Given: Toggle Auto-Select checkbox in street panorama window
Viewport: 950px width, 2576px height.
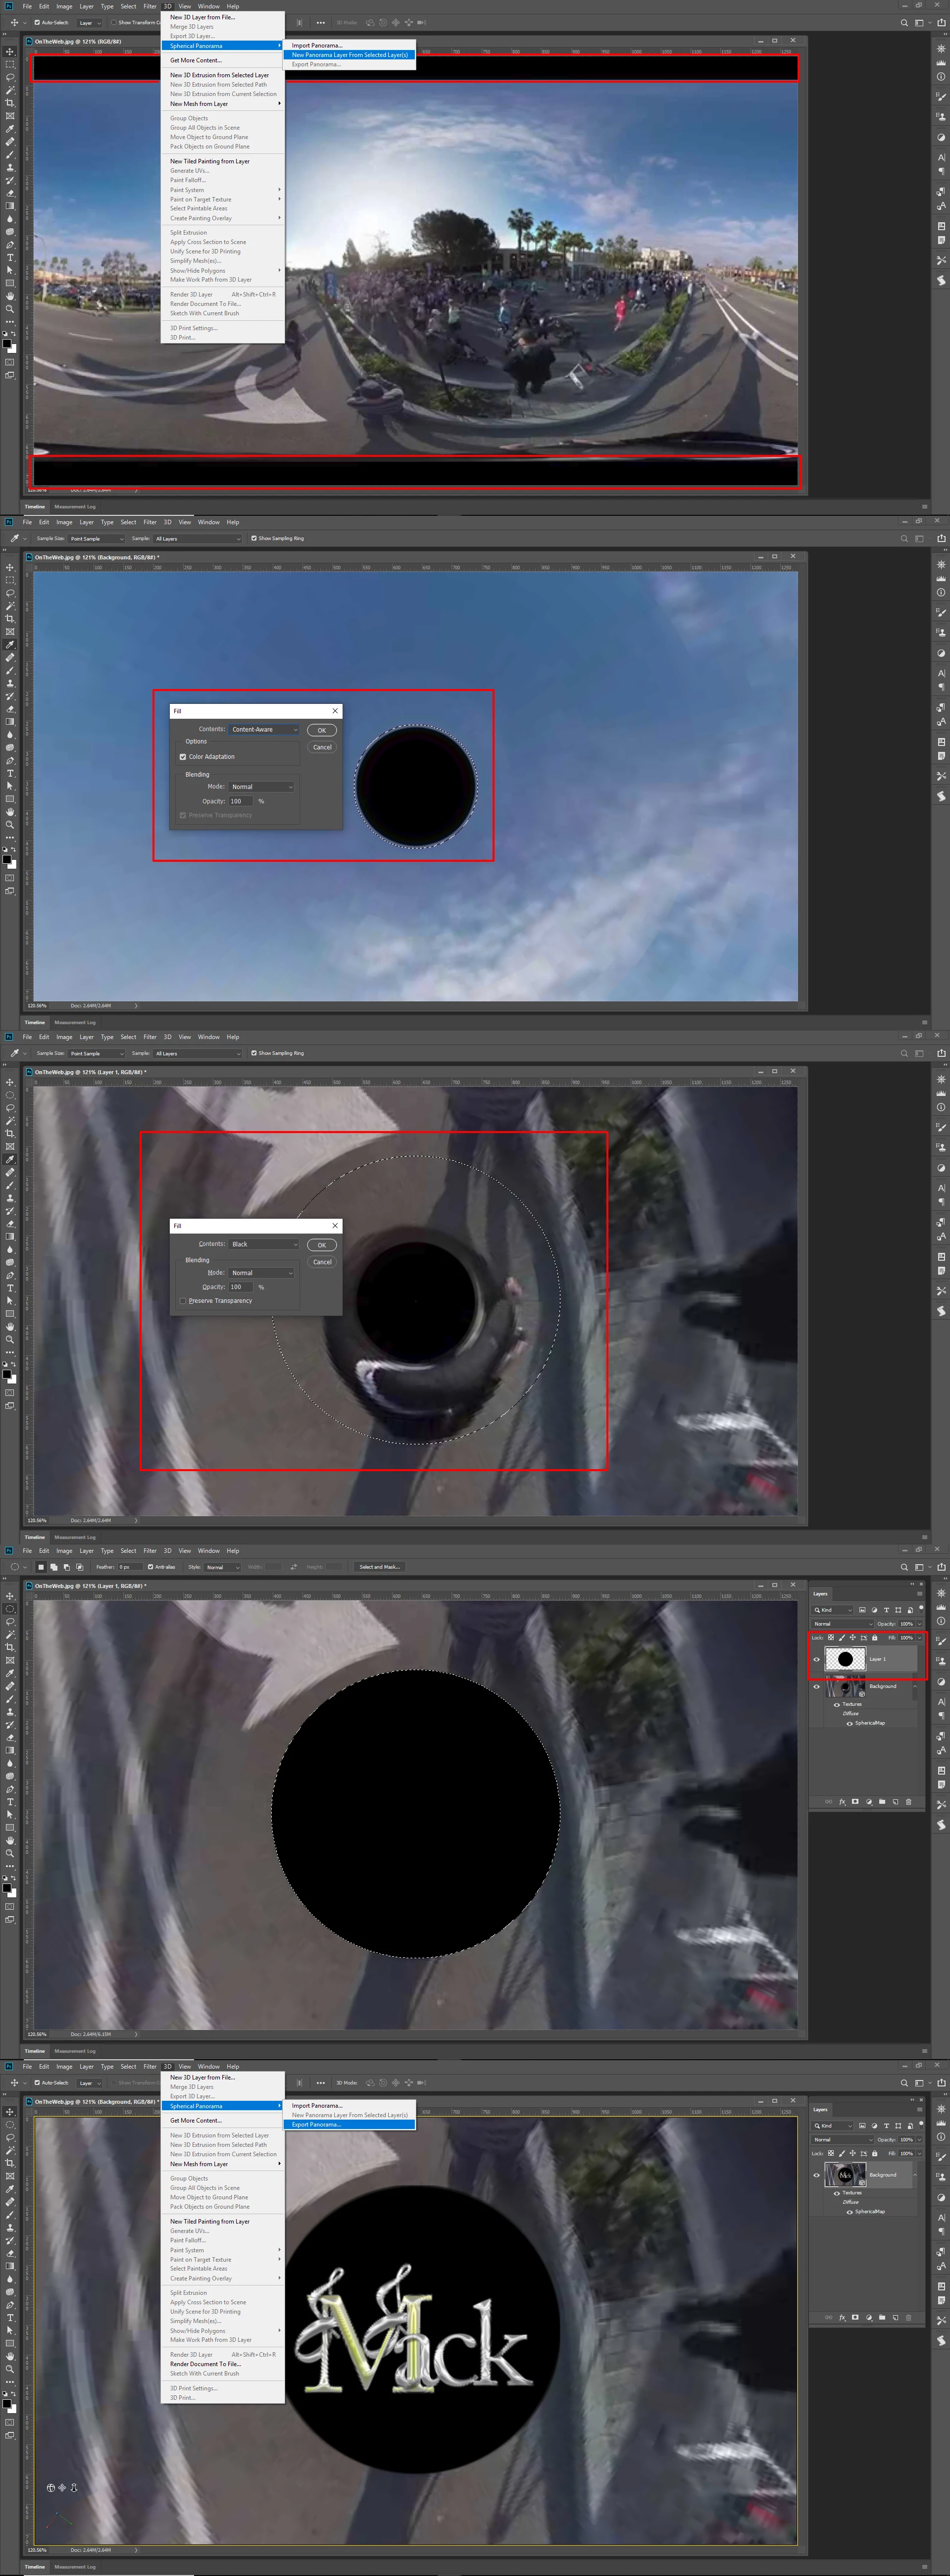Looking at the screenshot, I should (37, 22).
